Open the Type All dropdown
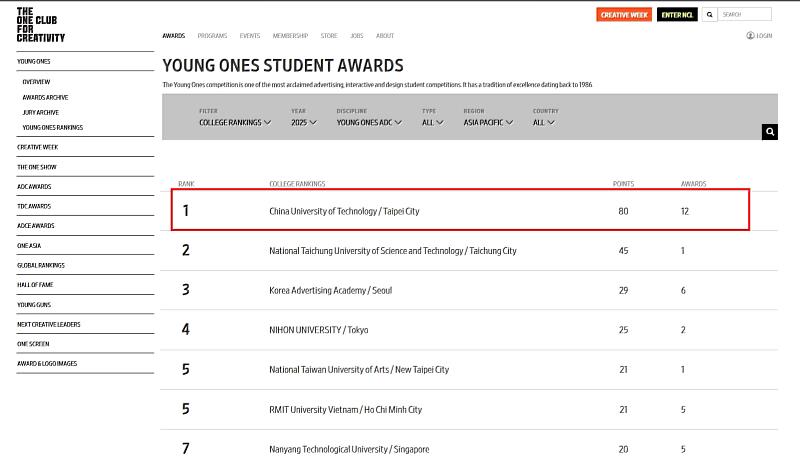Image resolution: width=800 pixels, height=458 pixels. tap(433, 123)
